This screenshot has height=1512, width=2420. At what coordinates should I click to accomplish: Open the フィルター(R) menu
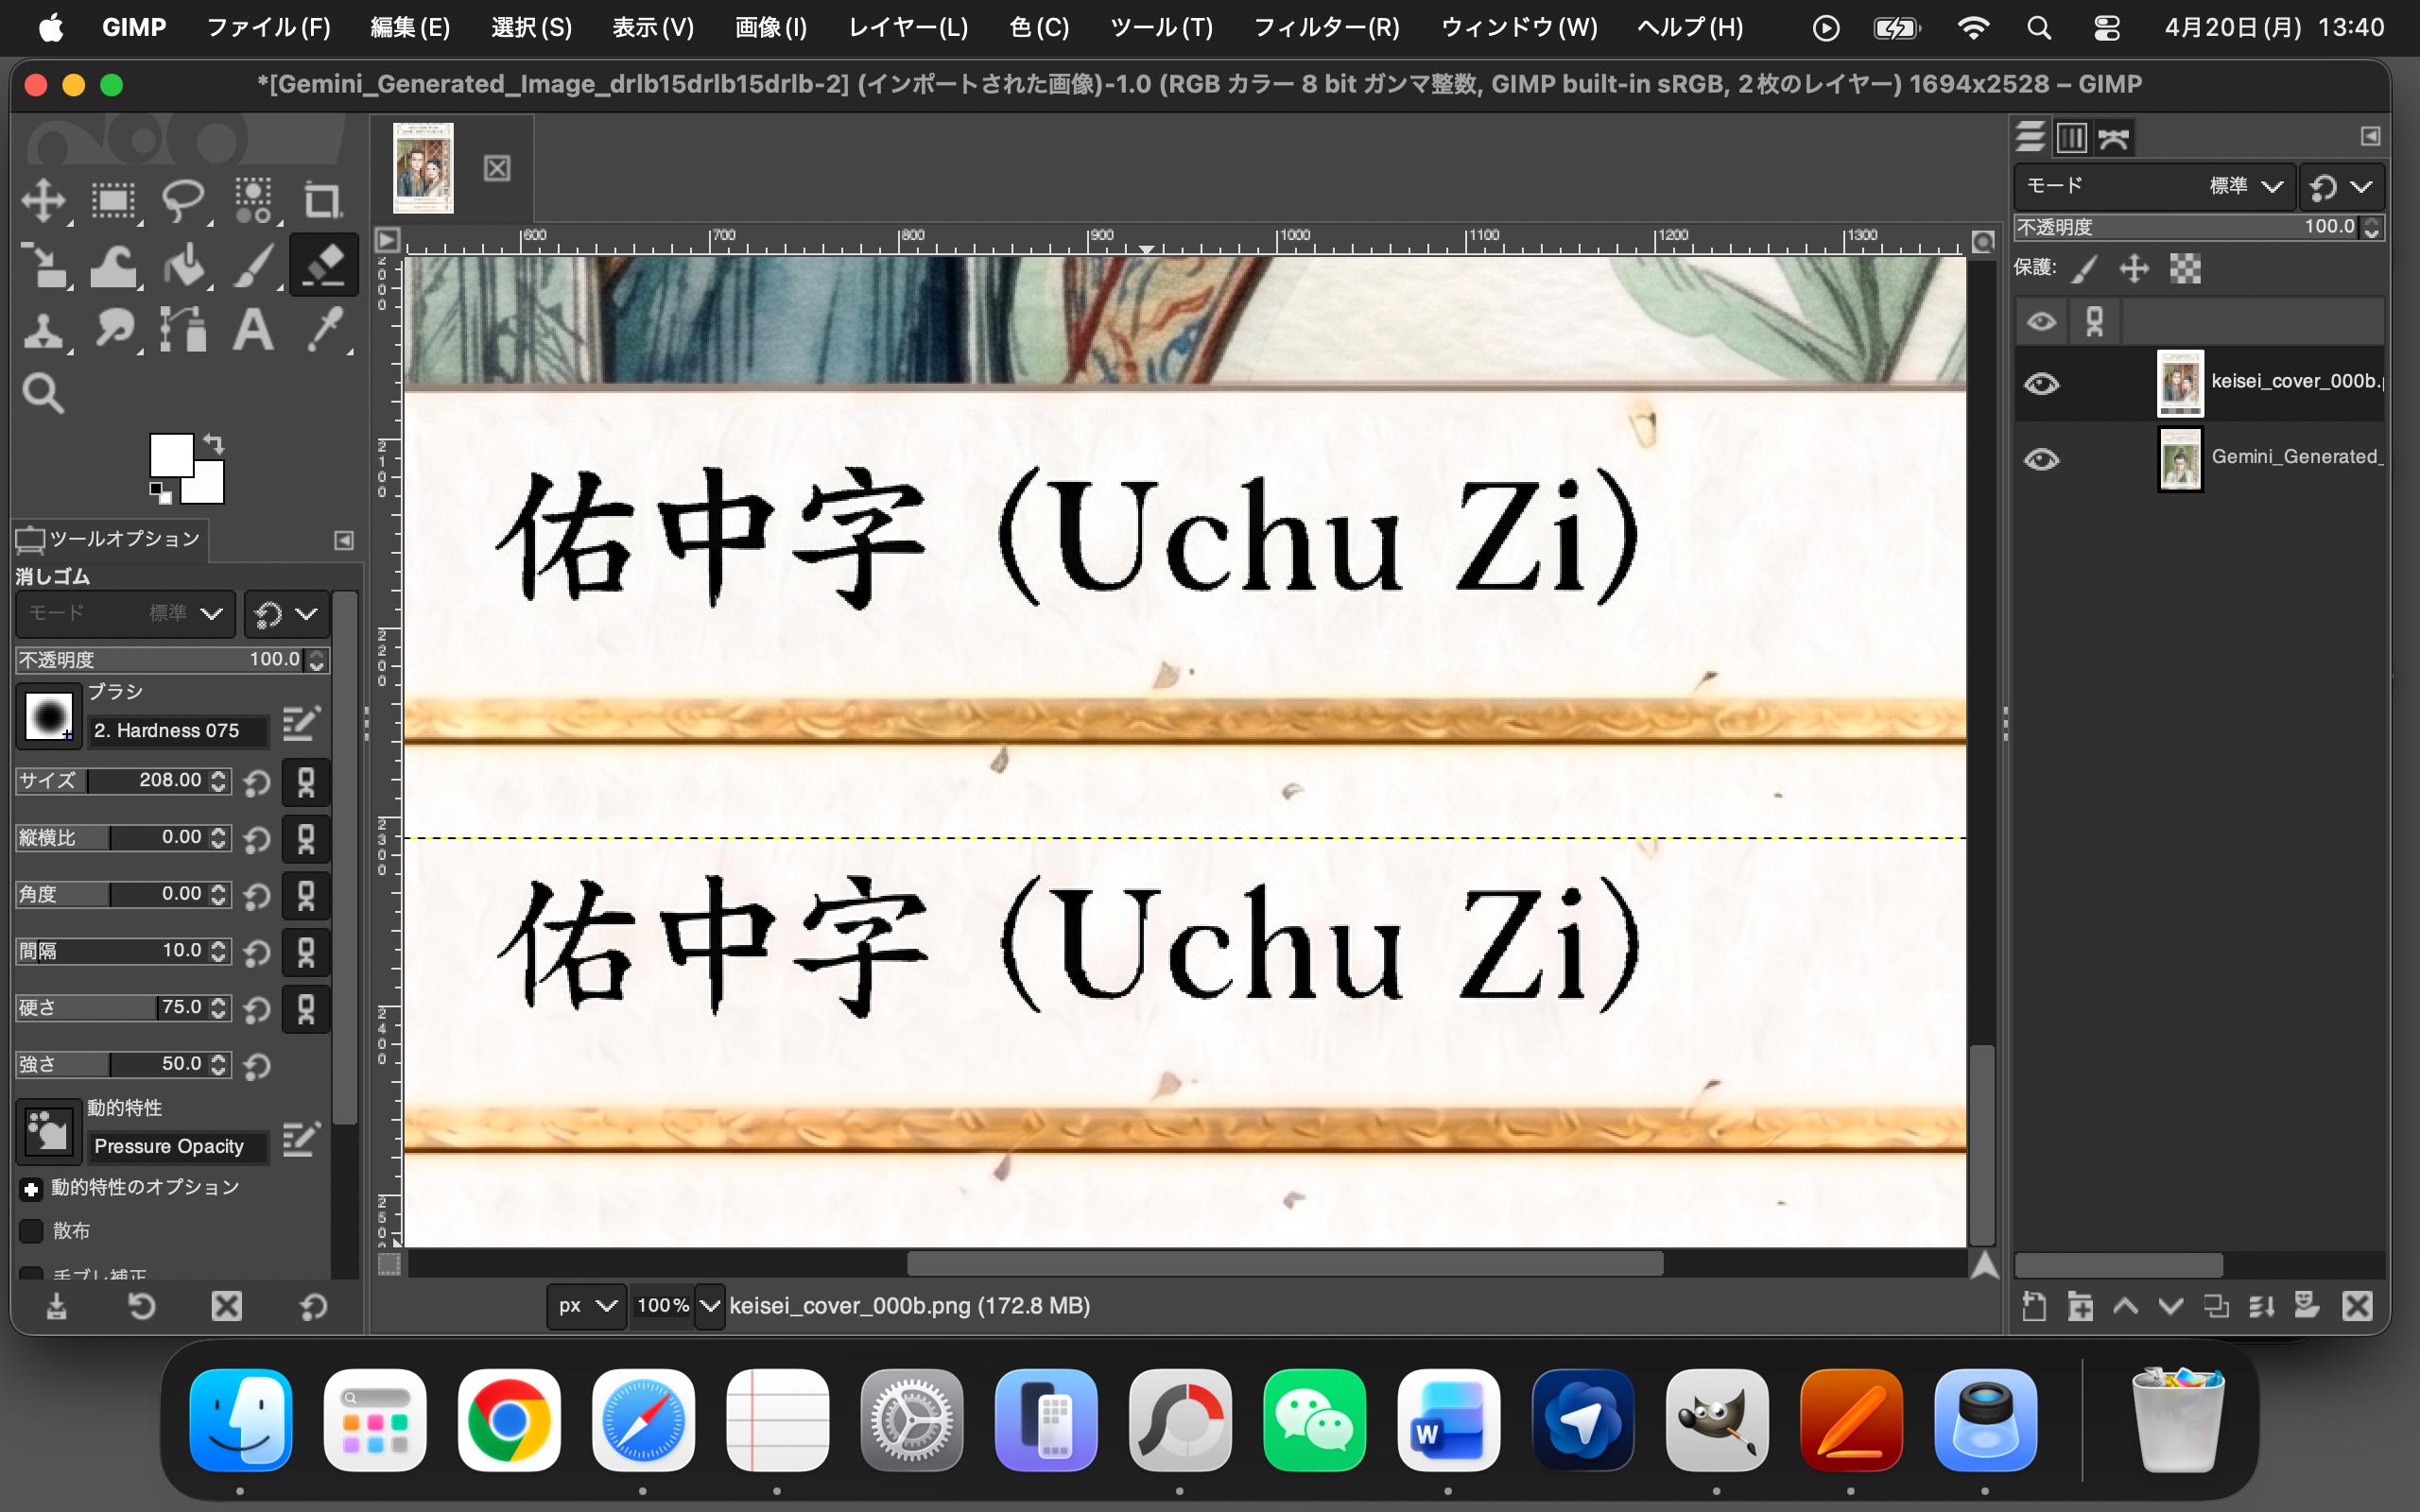point(1326,28)
